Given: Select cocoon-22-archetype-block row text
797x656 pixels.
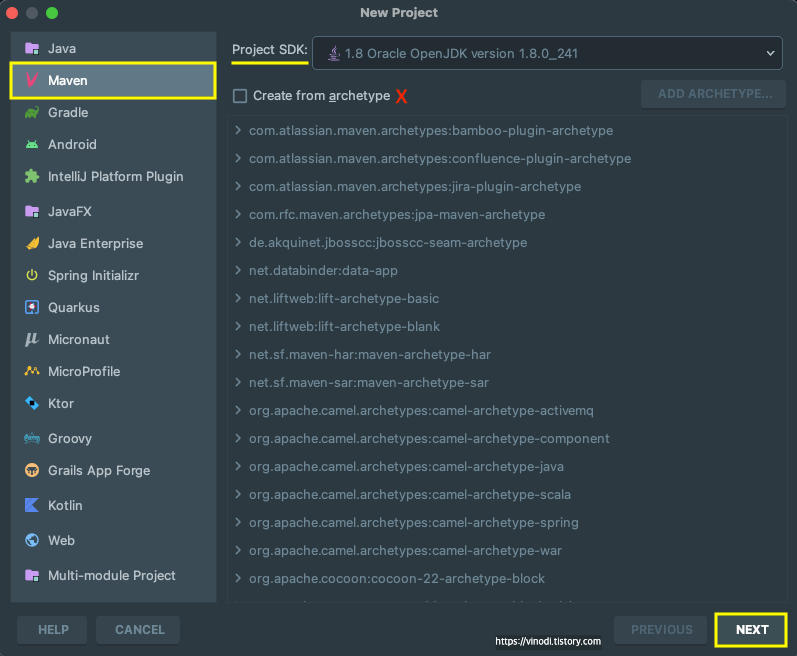Looking at the screenshot, I should 396,578.
